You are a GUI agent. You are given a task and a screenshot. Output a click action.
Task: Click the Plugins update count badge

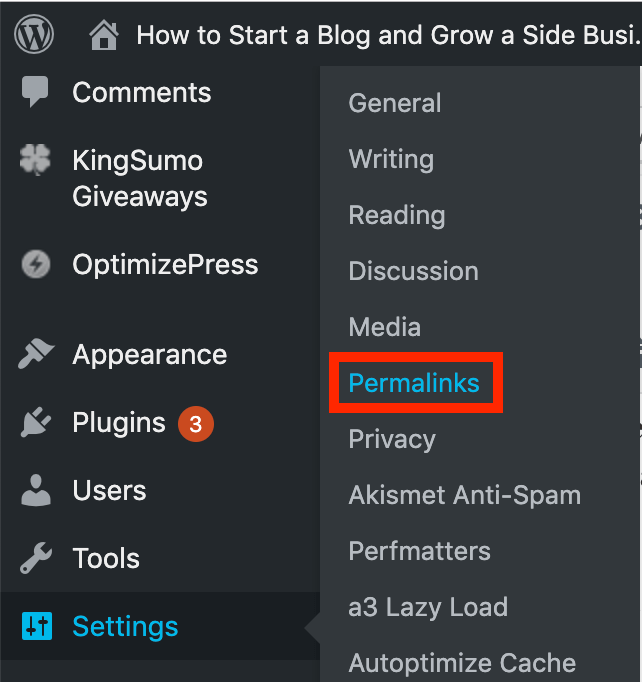[196, 424]
